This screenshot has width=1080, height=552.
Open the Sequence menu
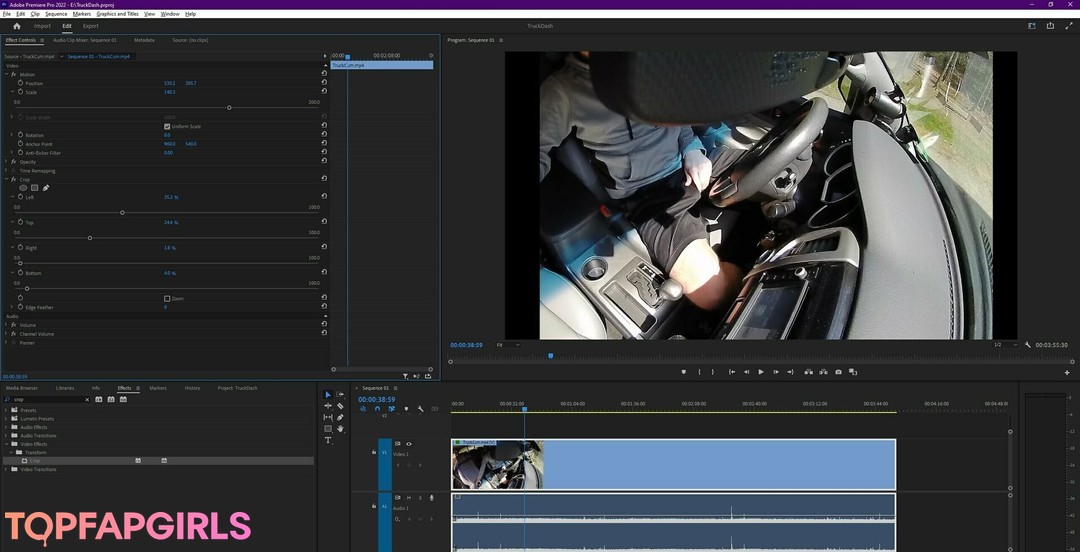(x=56, y=14)
